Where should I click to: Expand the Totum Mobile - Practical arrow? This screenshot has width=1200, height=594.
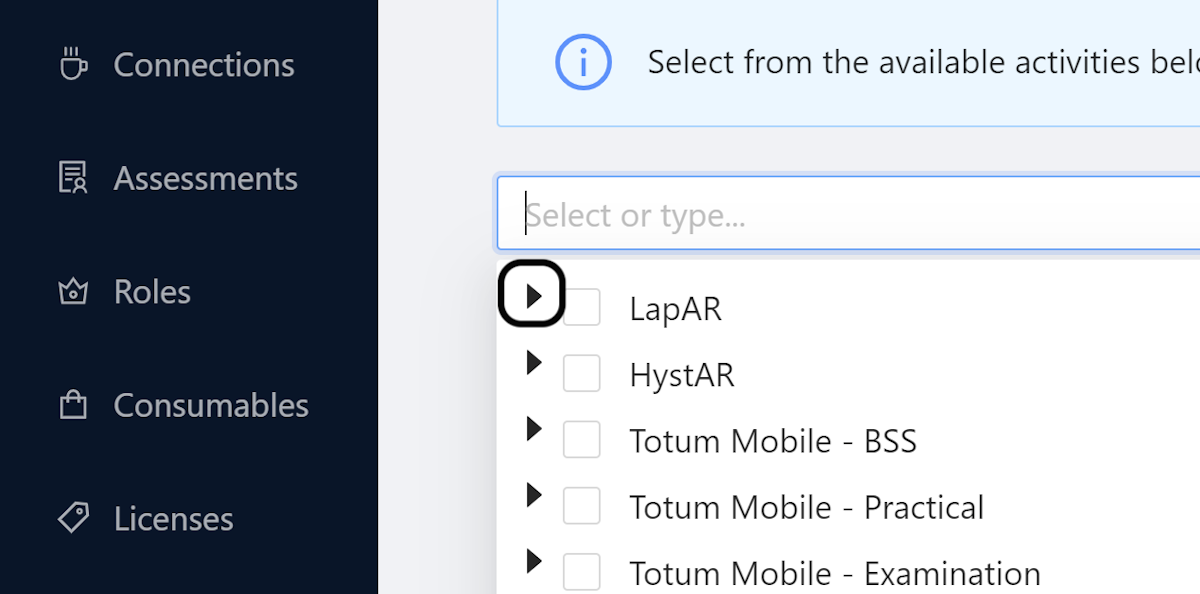pyautogui.click(x=533, y=495)
